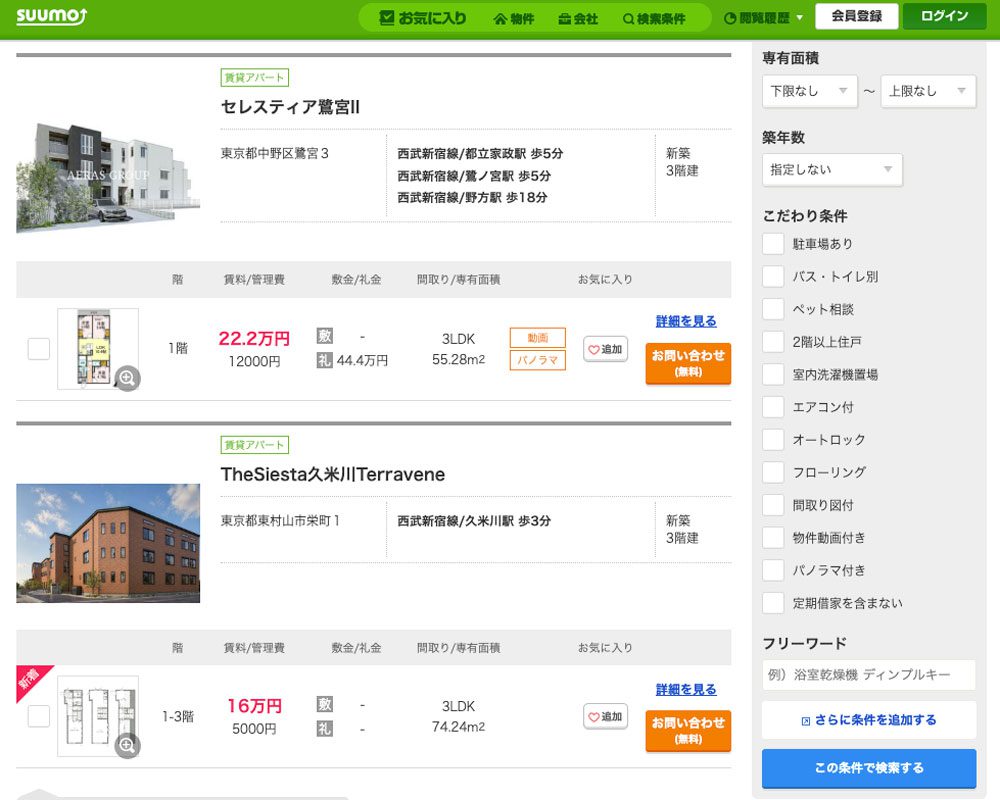This screenshot has width=1000, height=800.
Task: Click ログイン button
Action: click(945, 16)
